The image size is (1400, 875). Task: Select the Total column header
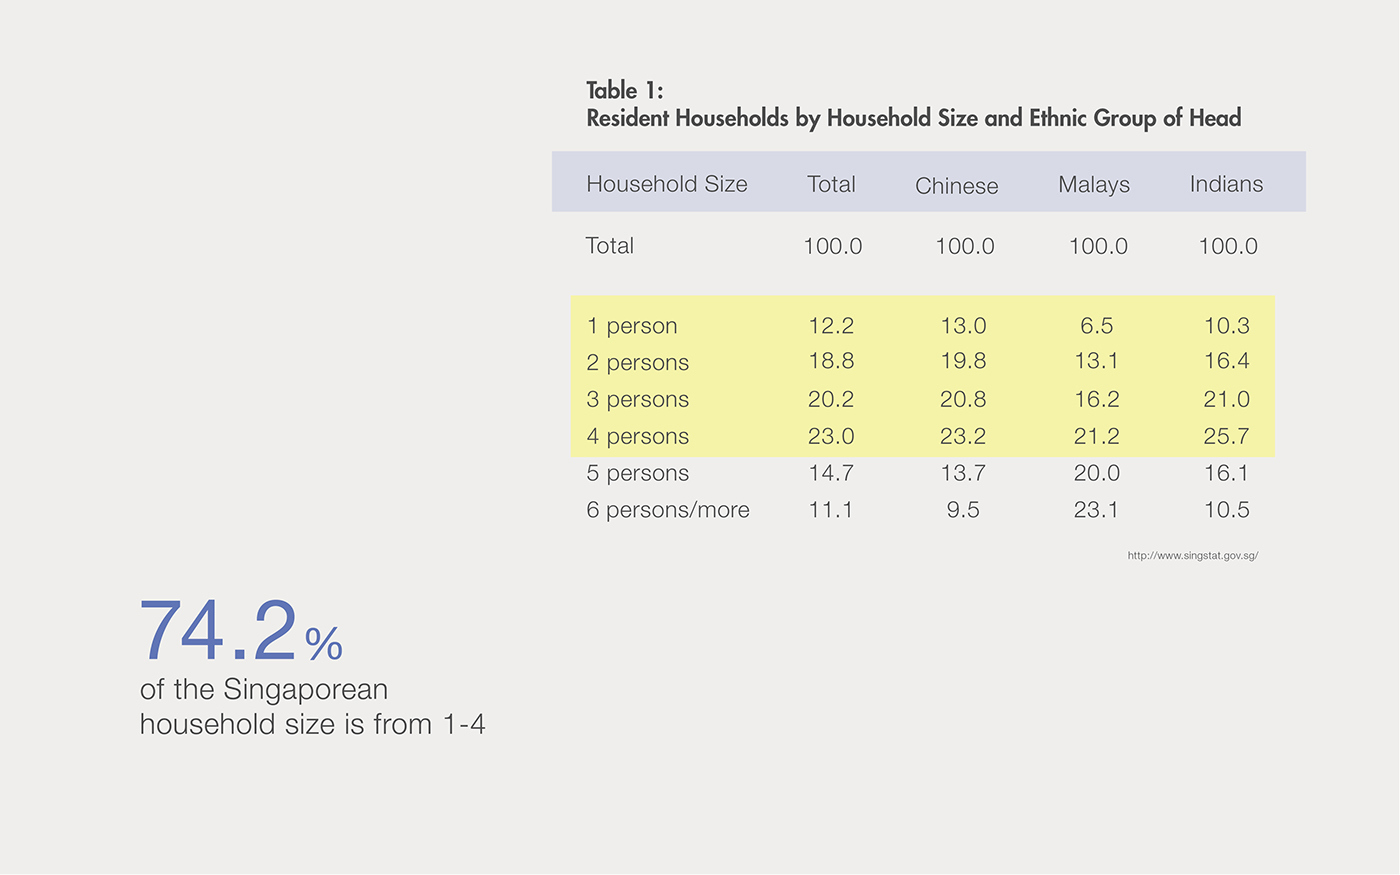pyautogui.click(x=831, y=184)
